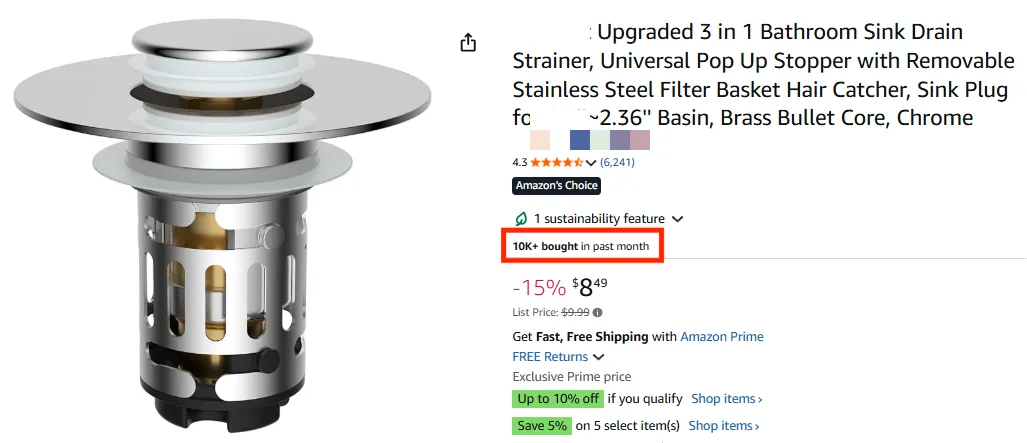Viewport: 1027px width, 443px height.
Task: Click the List Price info icon
Action: pyautogui.click(x=597, y=313)
